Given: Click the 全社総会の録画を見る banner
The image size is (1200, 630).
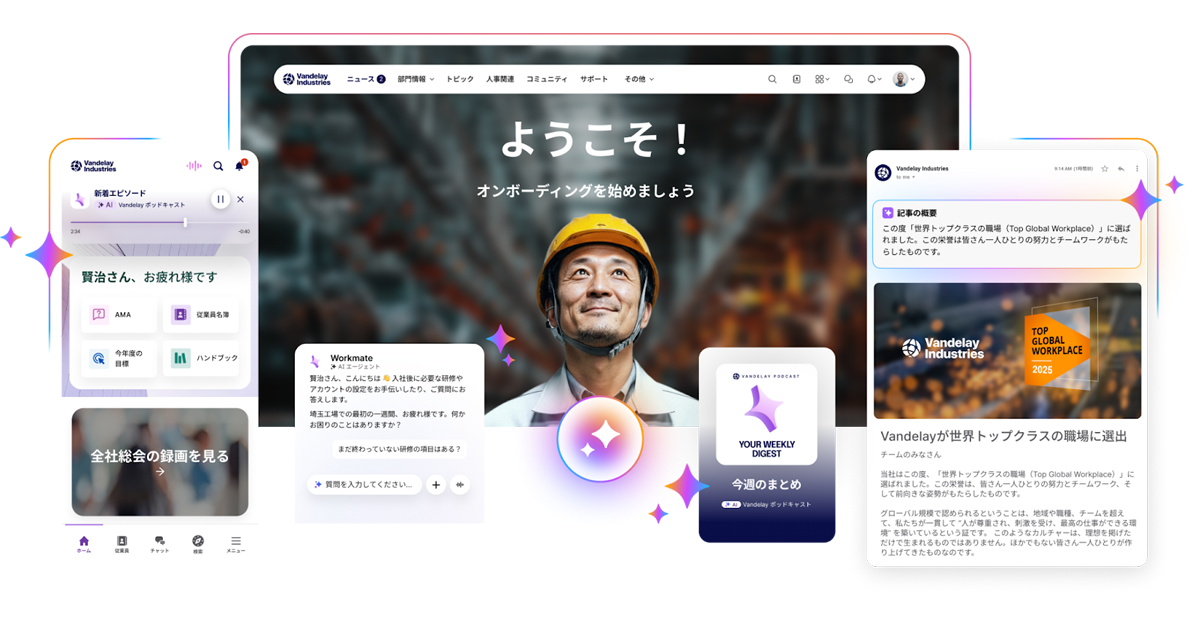Looking at the screenshot, I should [x=160, y=461].
